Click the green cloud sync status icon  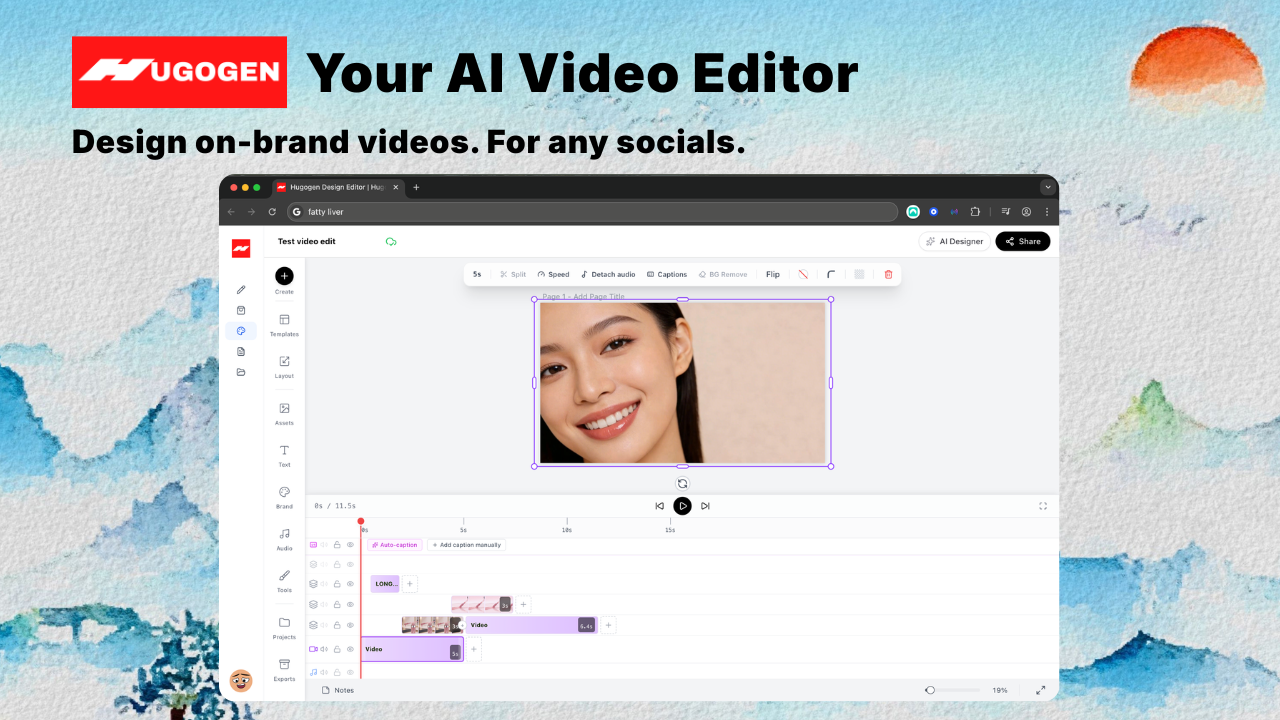[391, 242]
